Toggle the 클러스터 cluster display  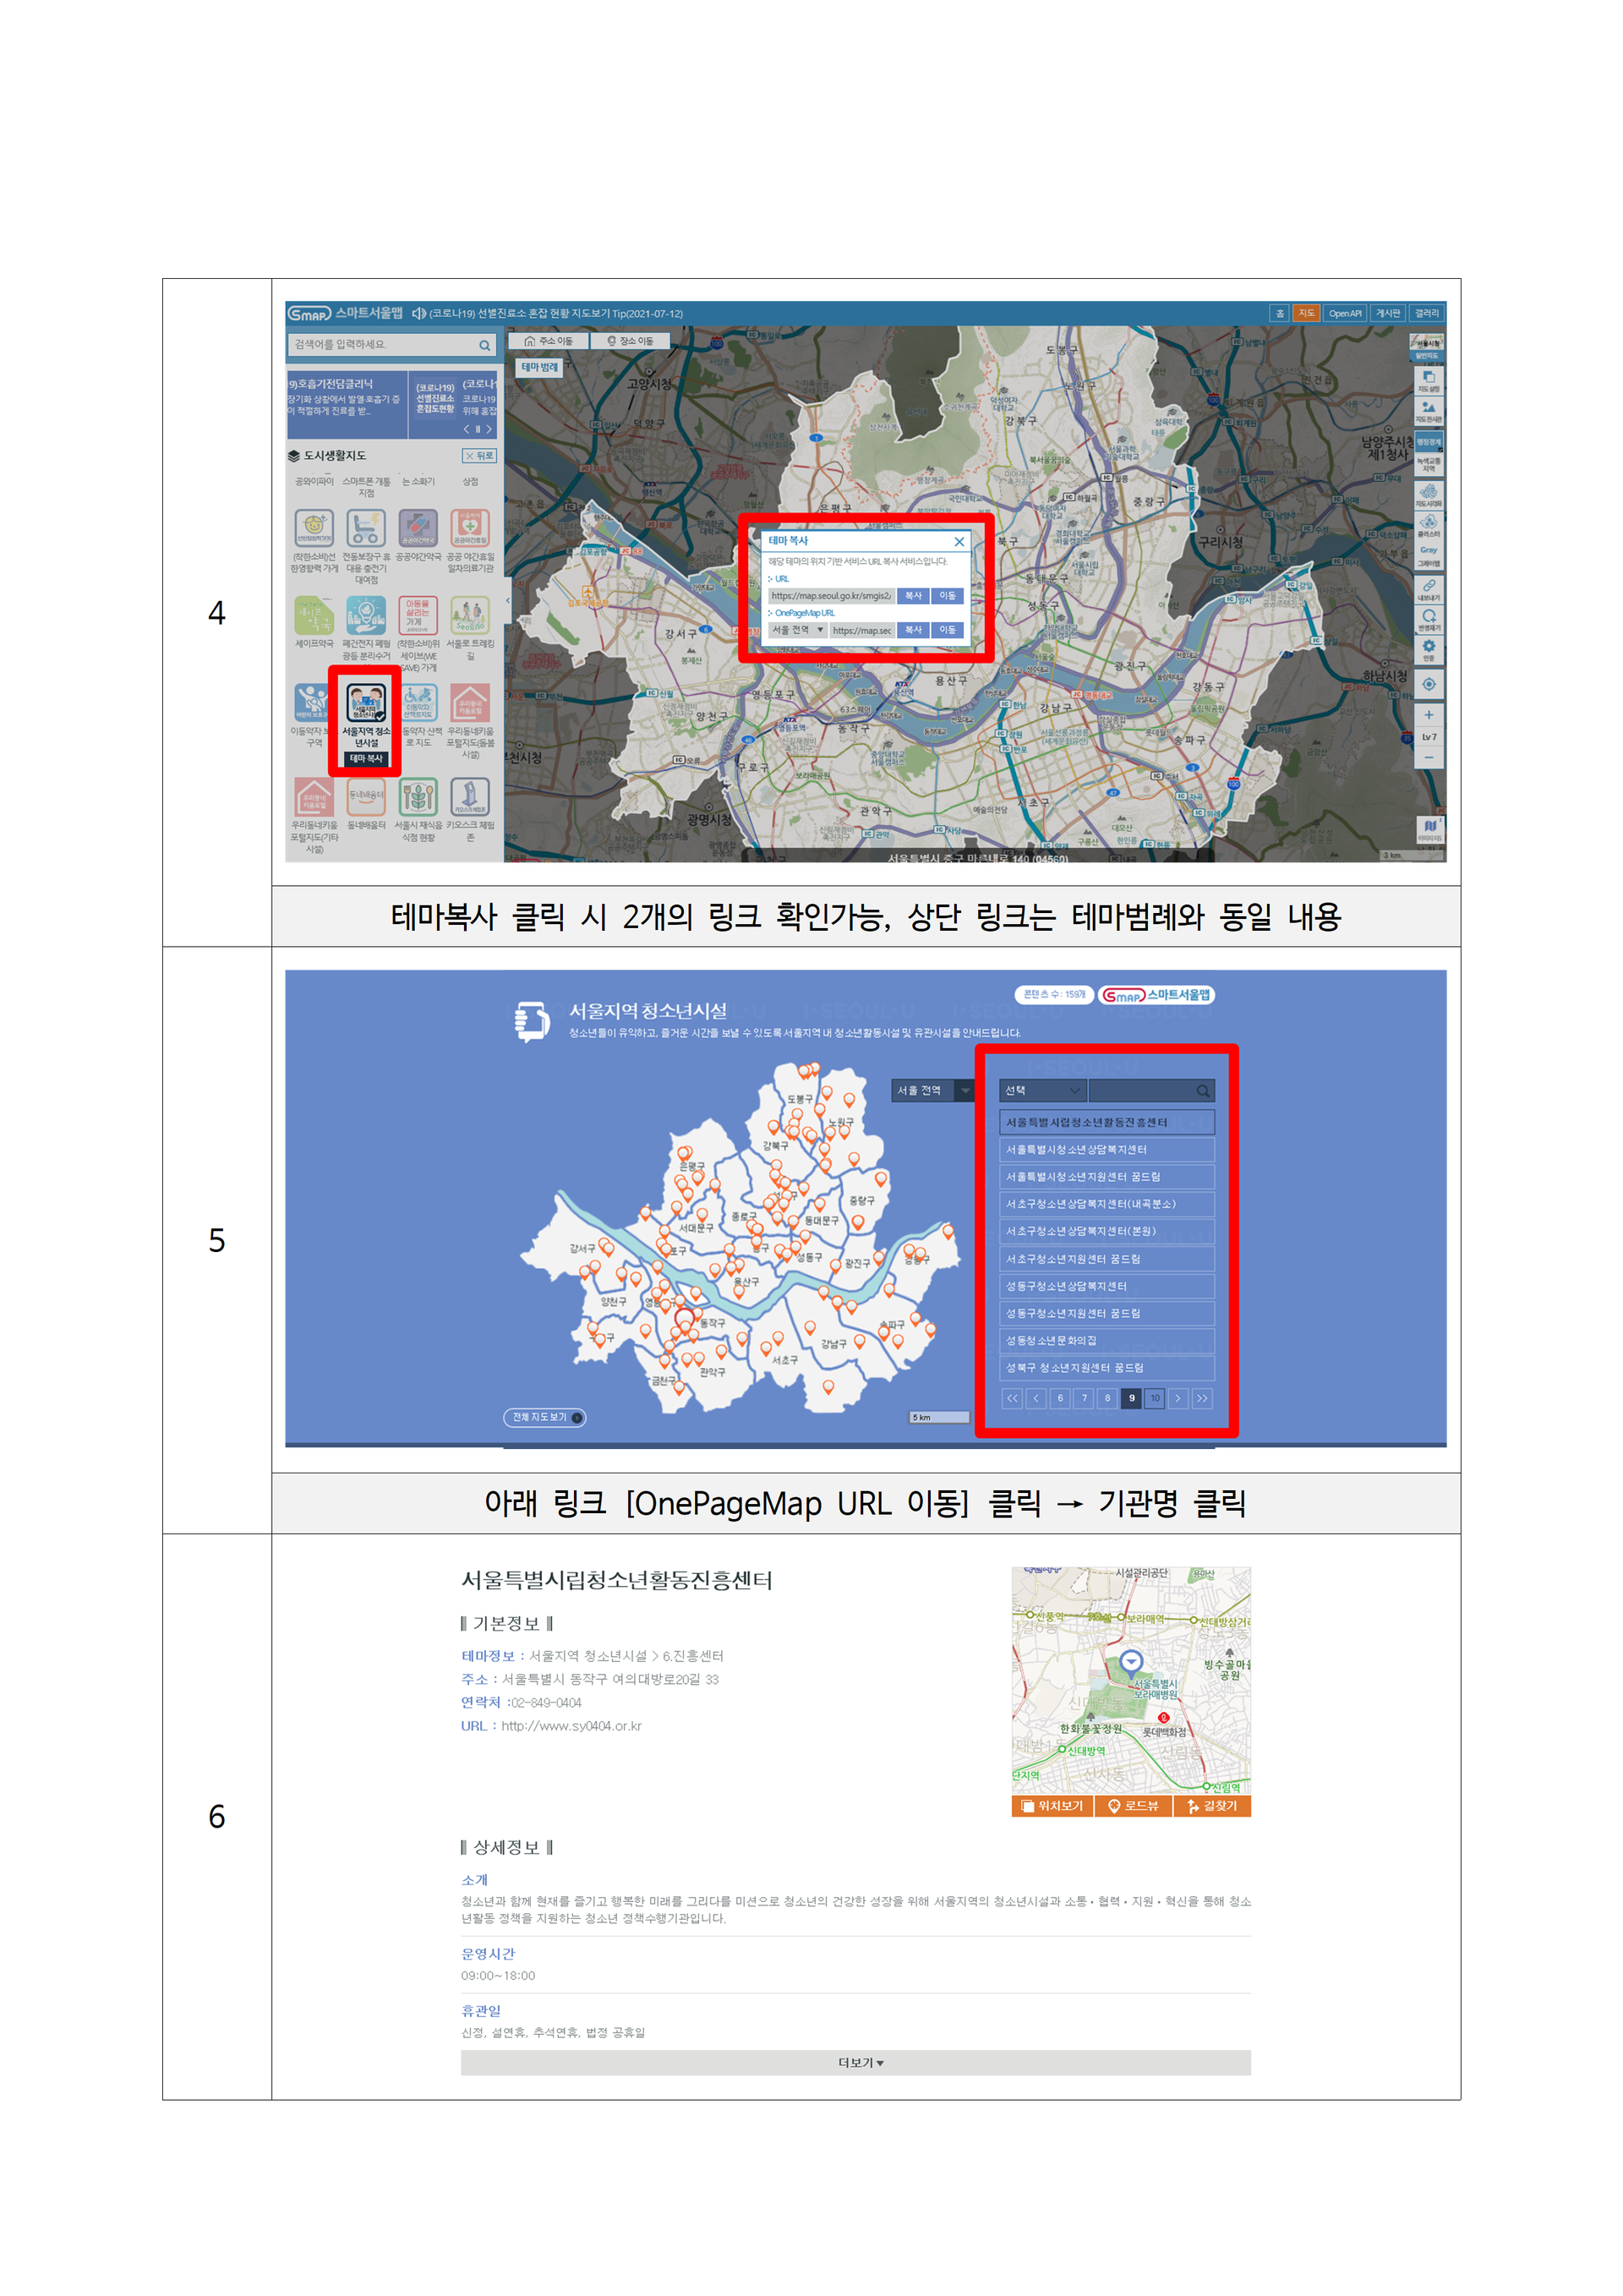(1429, 526)
